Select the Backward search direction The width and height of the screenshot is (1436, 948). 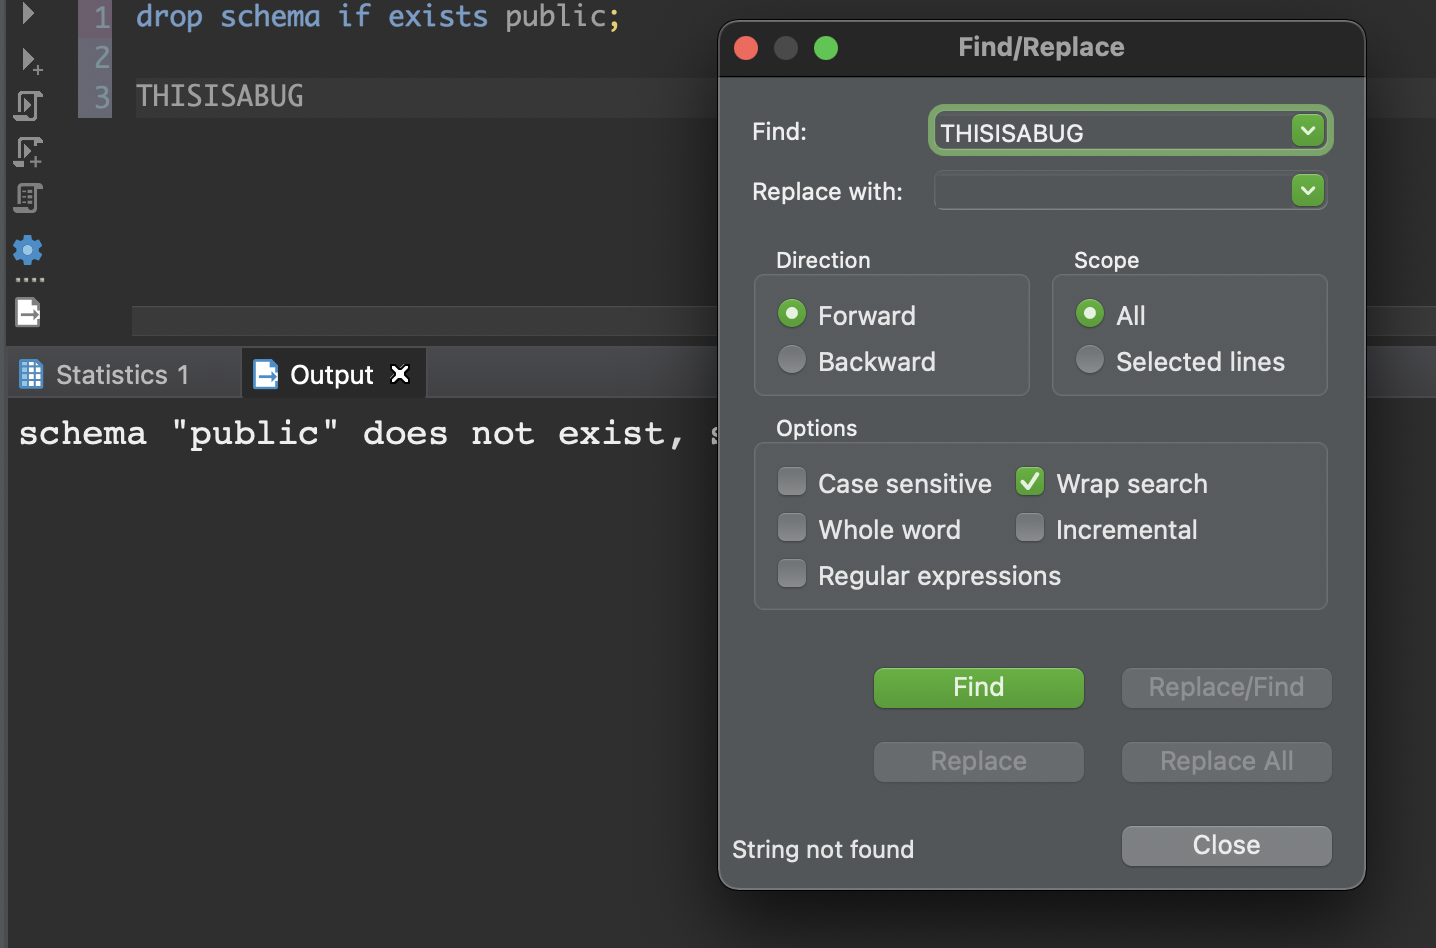pos(791,359)
